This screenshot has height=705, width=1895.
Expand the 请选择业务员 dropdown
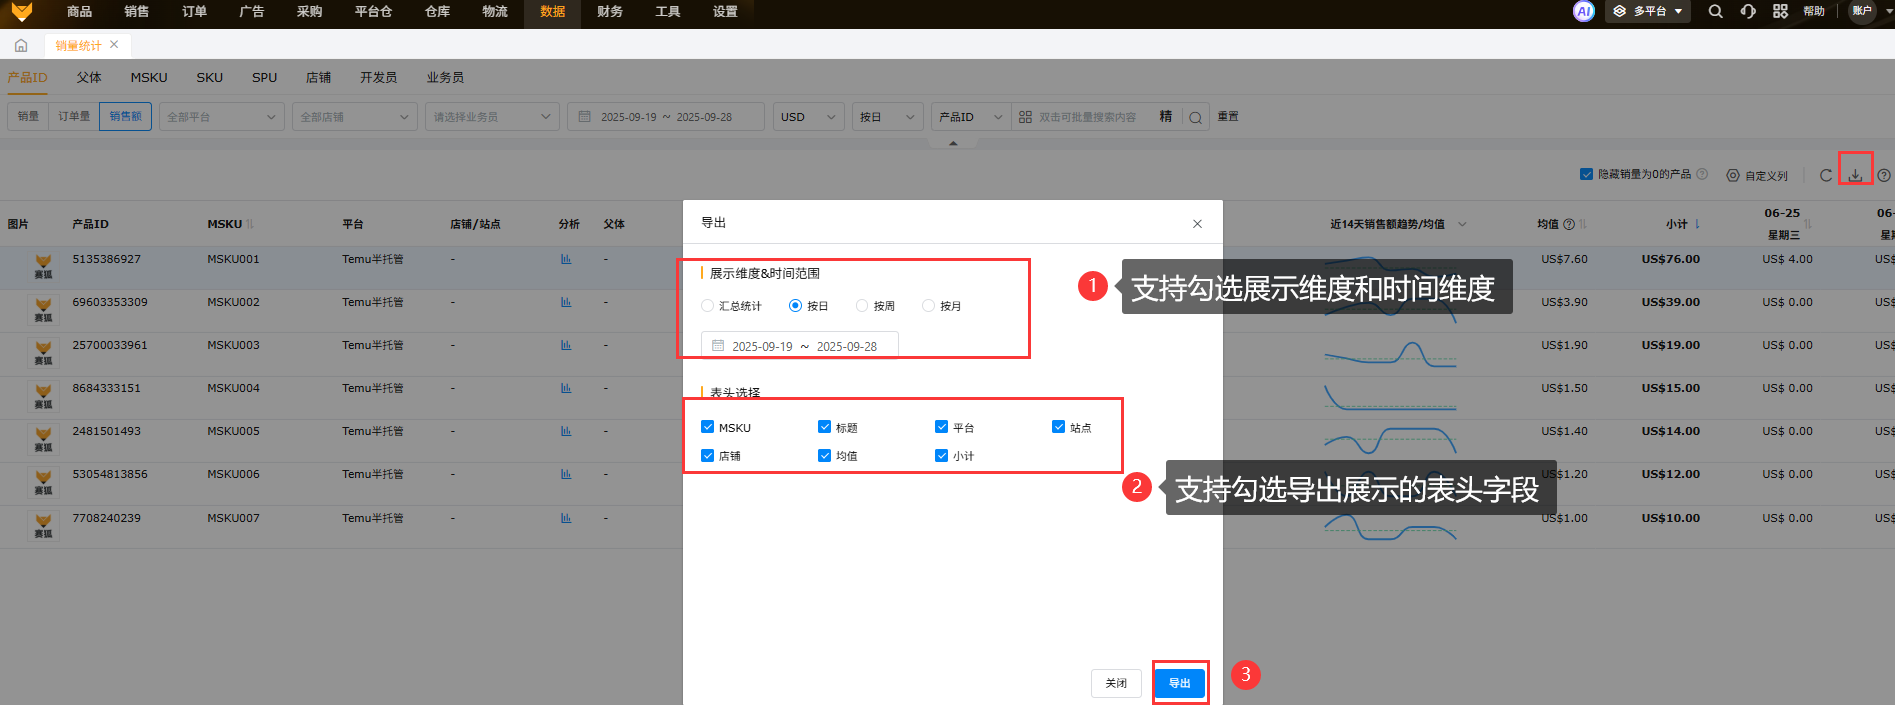[492, 117]
